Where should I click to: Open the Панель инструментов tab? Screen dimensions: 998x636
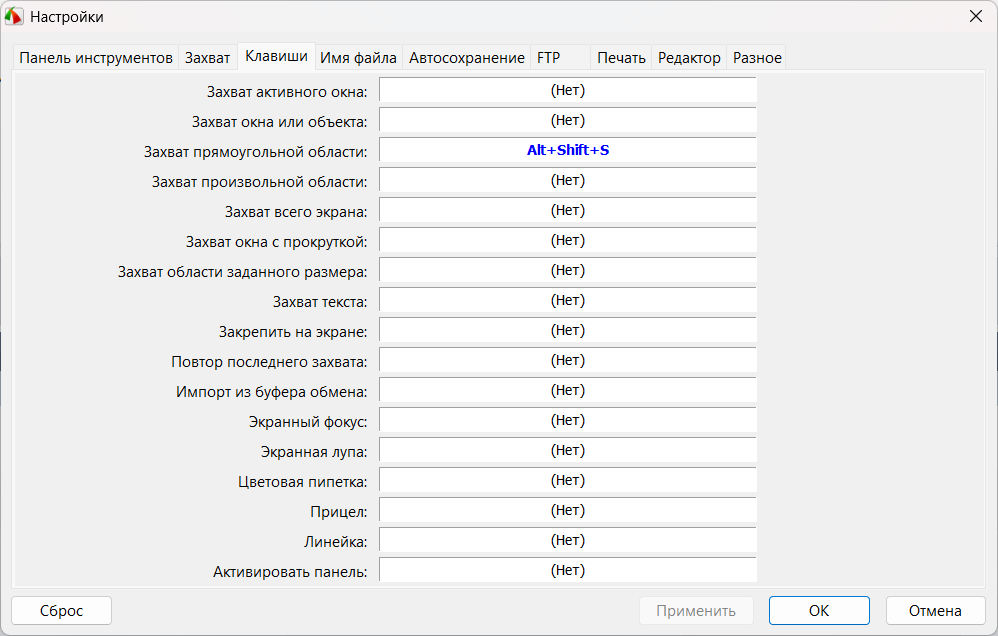(x=95, y=58)
